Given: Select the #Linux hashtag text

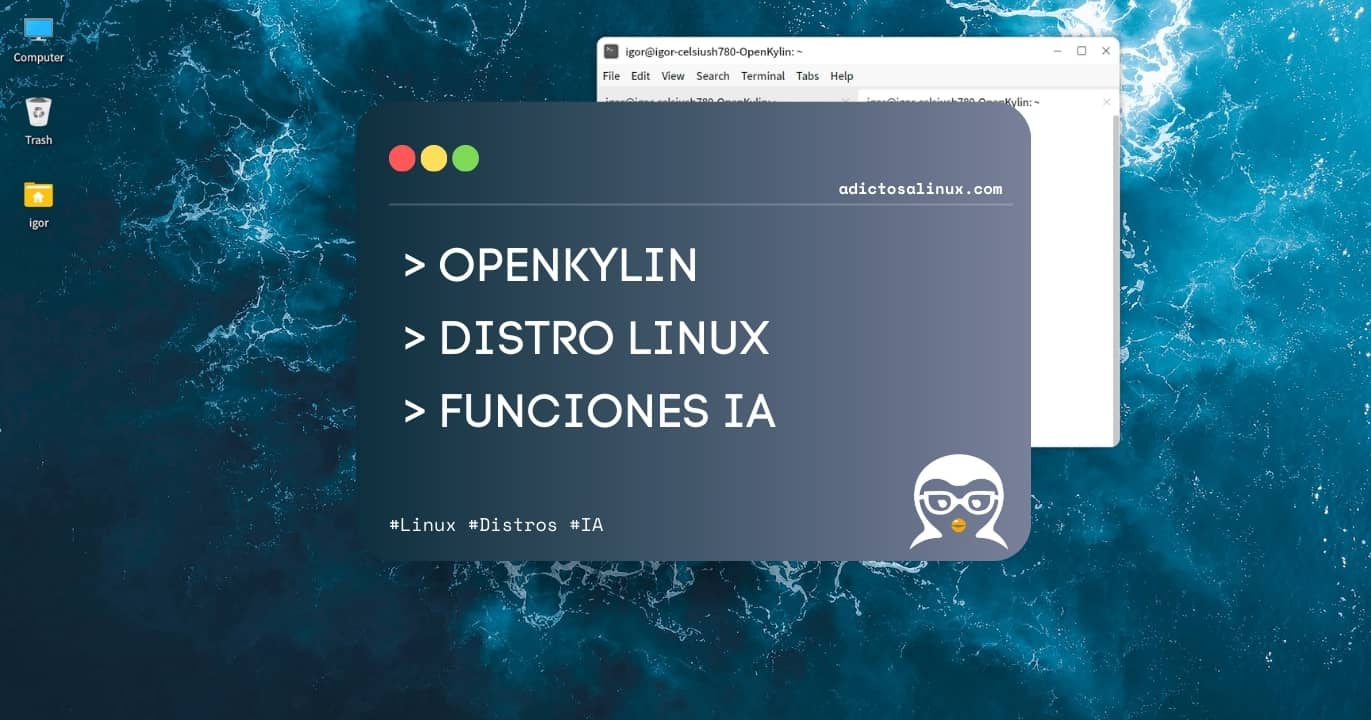Looking at the screenshot, I should pos(424,524).
